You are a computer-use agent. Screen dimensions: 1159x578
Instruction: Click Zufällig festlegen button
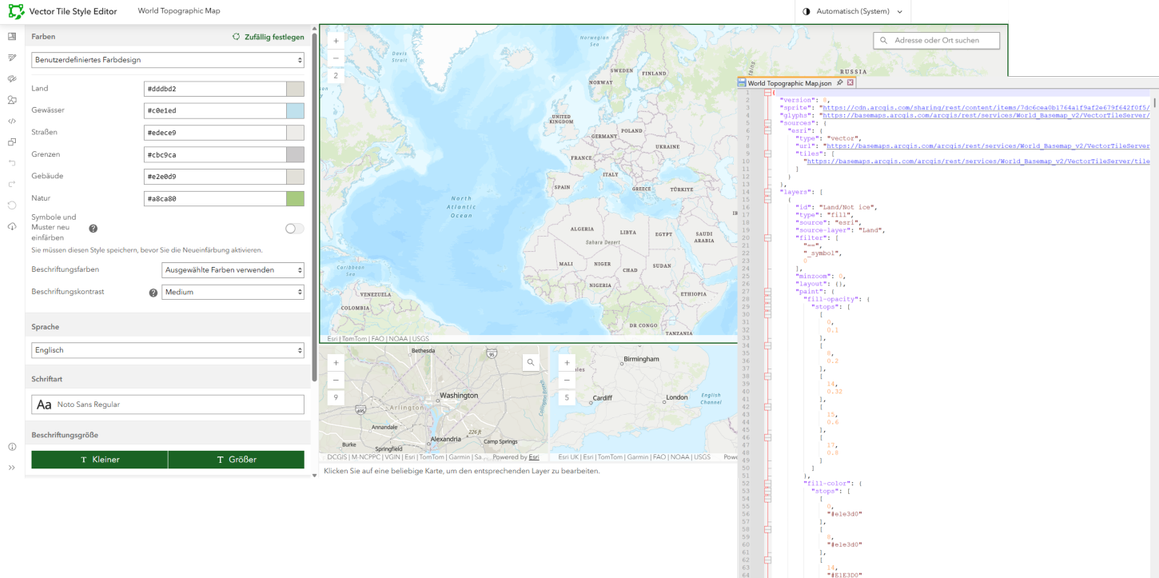pos(268,36)
